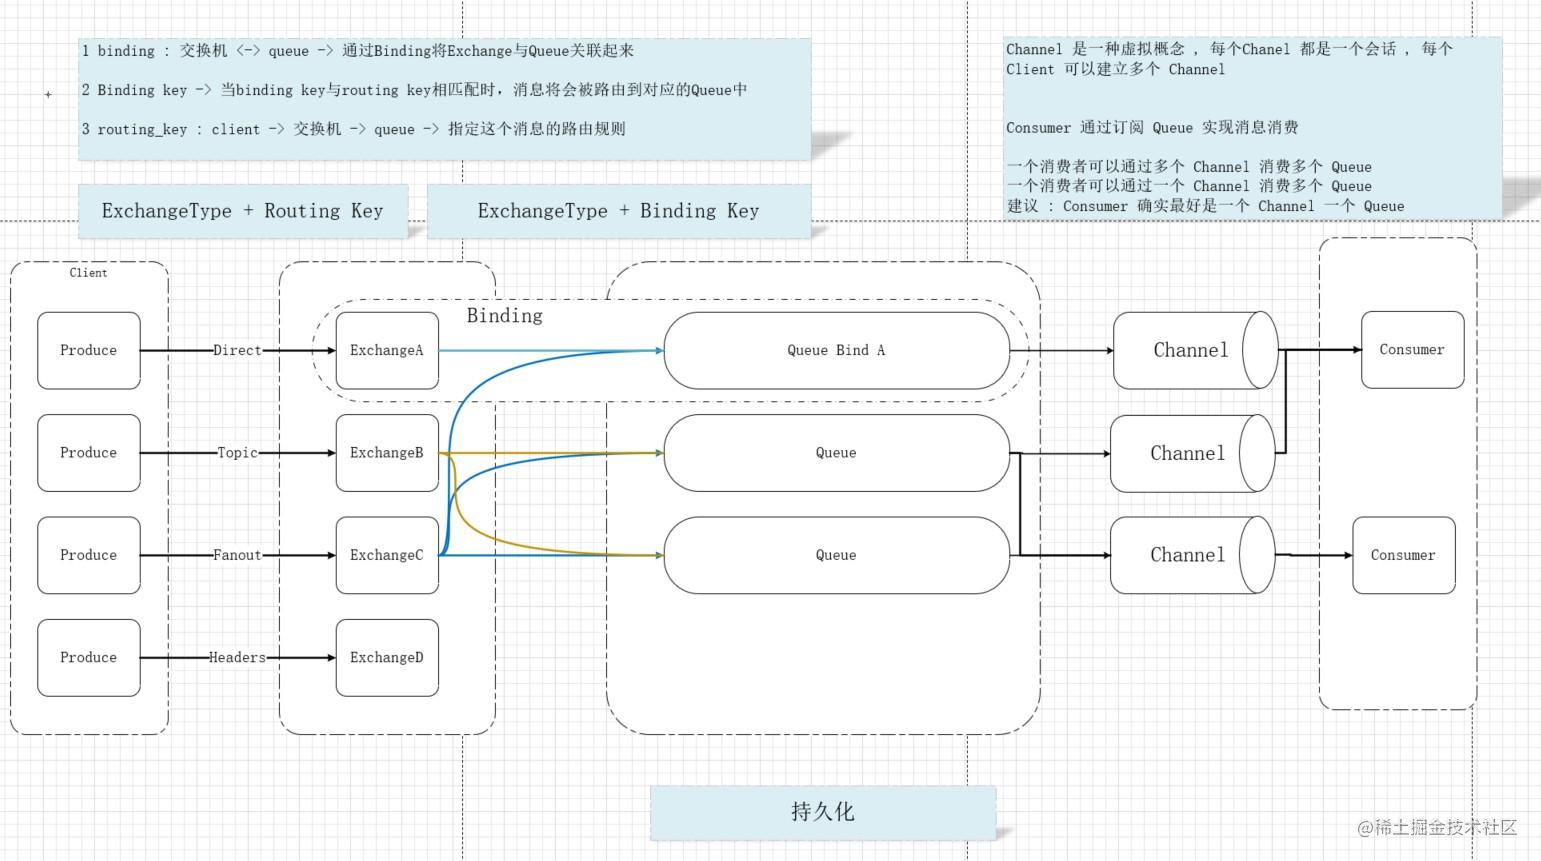Select the 持久化 note box
Screen dimensions: 1541x861
click(x=823, y=812)
